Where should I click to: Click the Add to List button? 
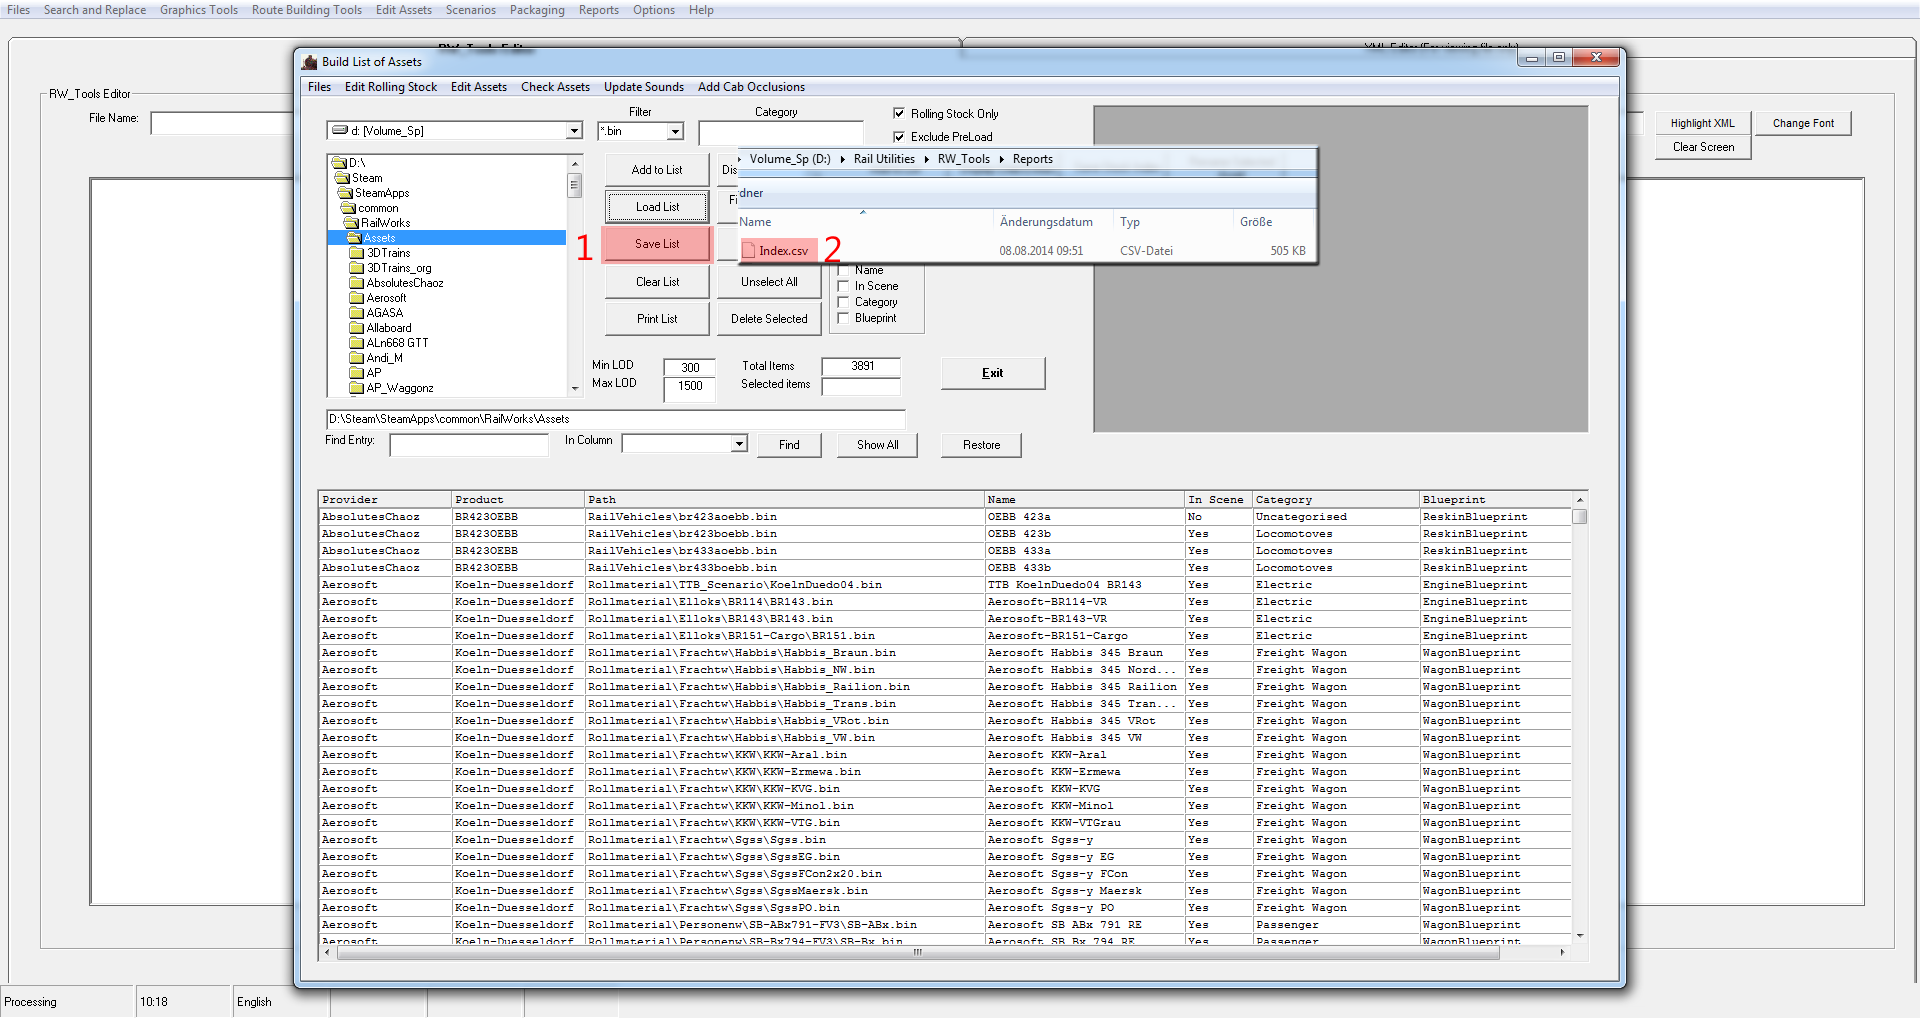coord(657,170)
